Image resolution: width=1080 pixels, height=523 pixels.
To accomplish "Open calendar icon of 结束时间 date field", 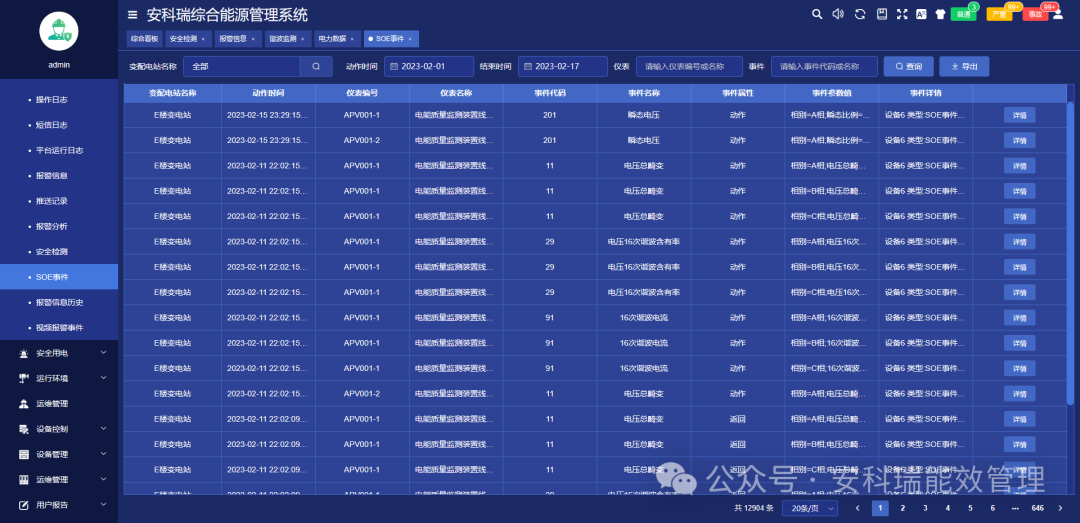I will (528, 66).
